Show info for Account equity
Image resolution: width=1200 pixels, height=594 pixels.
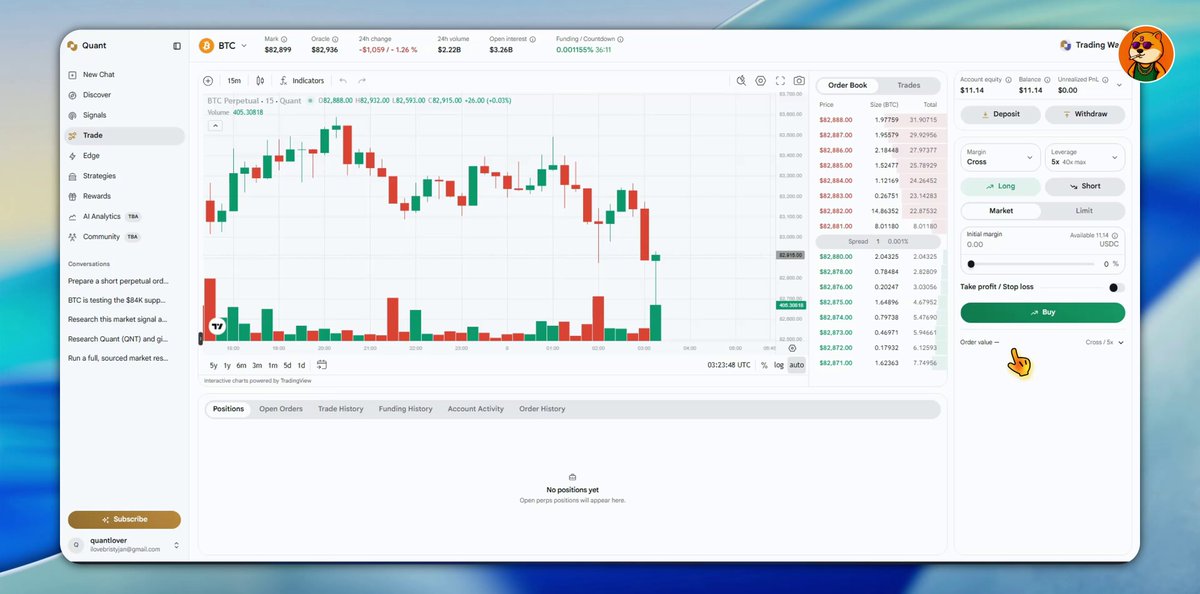point(1008,79)
